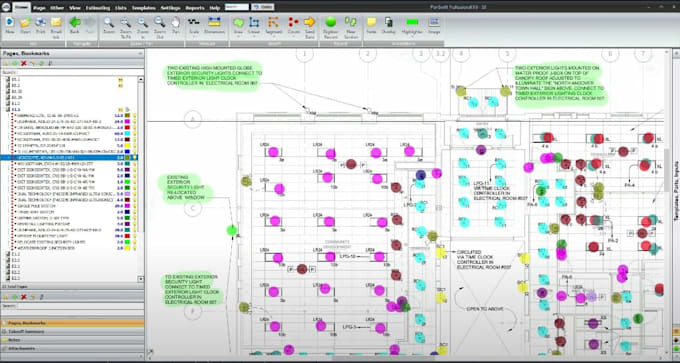Click red delete X in lower list toolbar

24,297
